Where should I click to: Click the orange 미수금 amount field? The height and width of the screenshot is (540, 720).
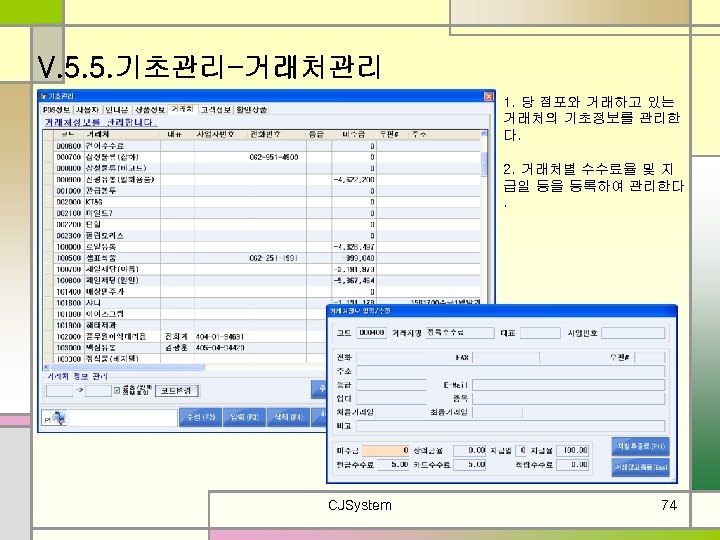point(386,451)
